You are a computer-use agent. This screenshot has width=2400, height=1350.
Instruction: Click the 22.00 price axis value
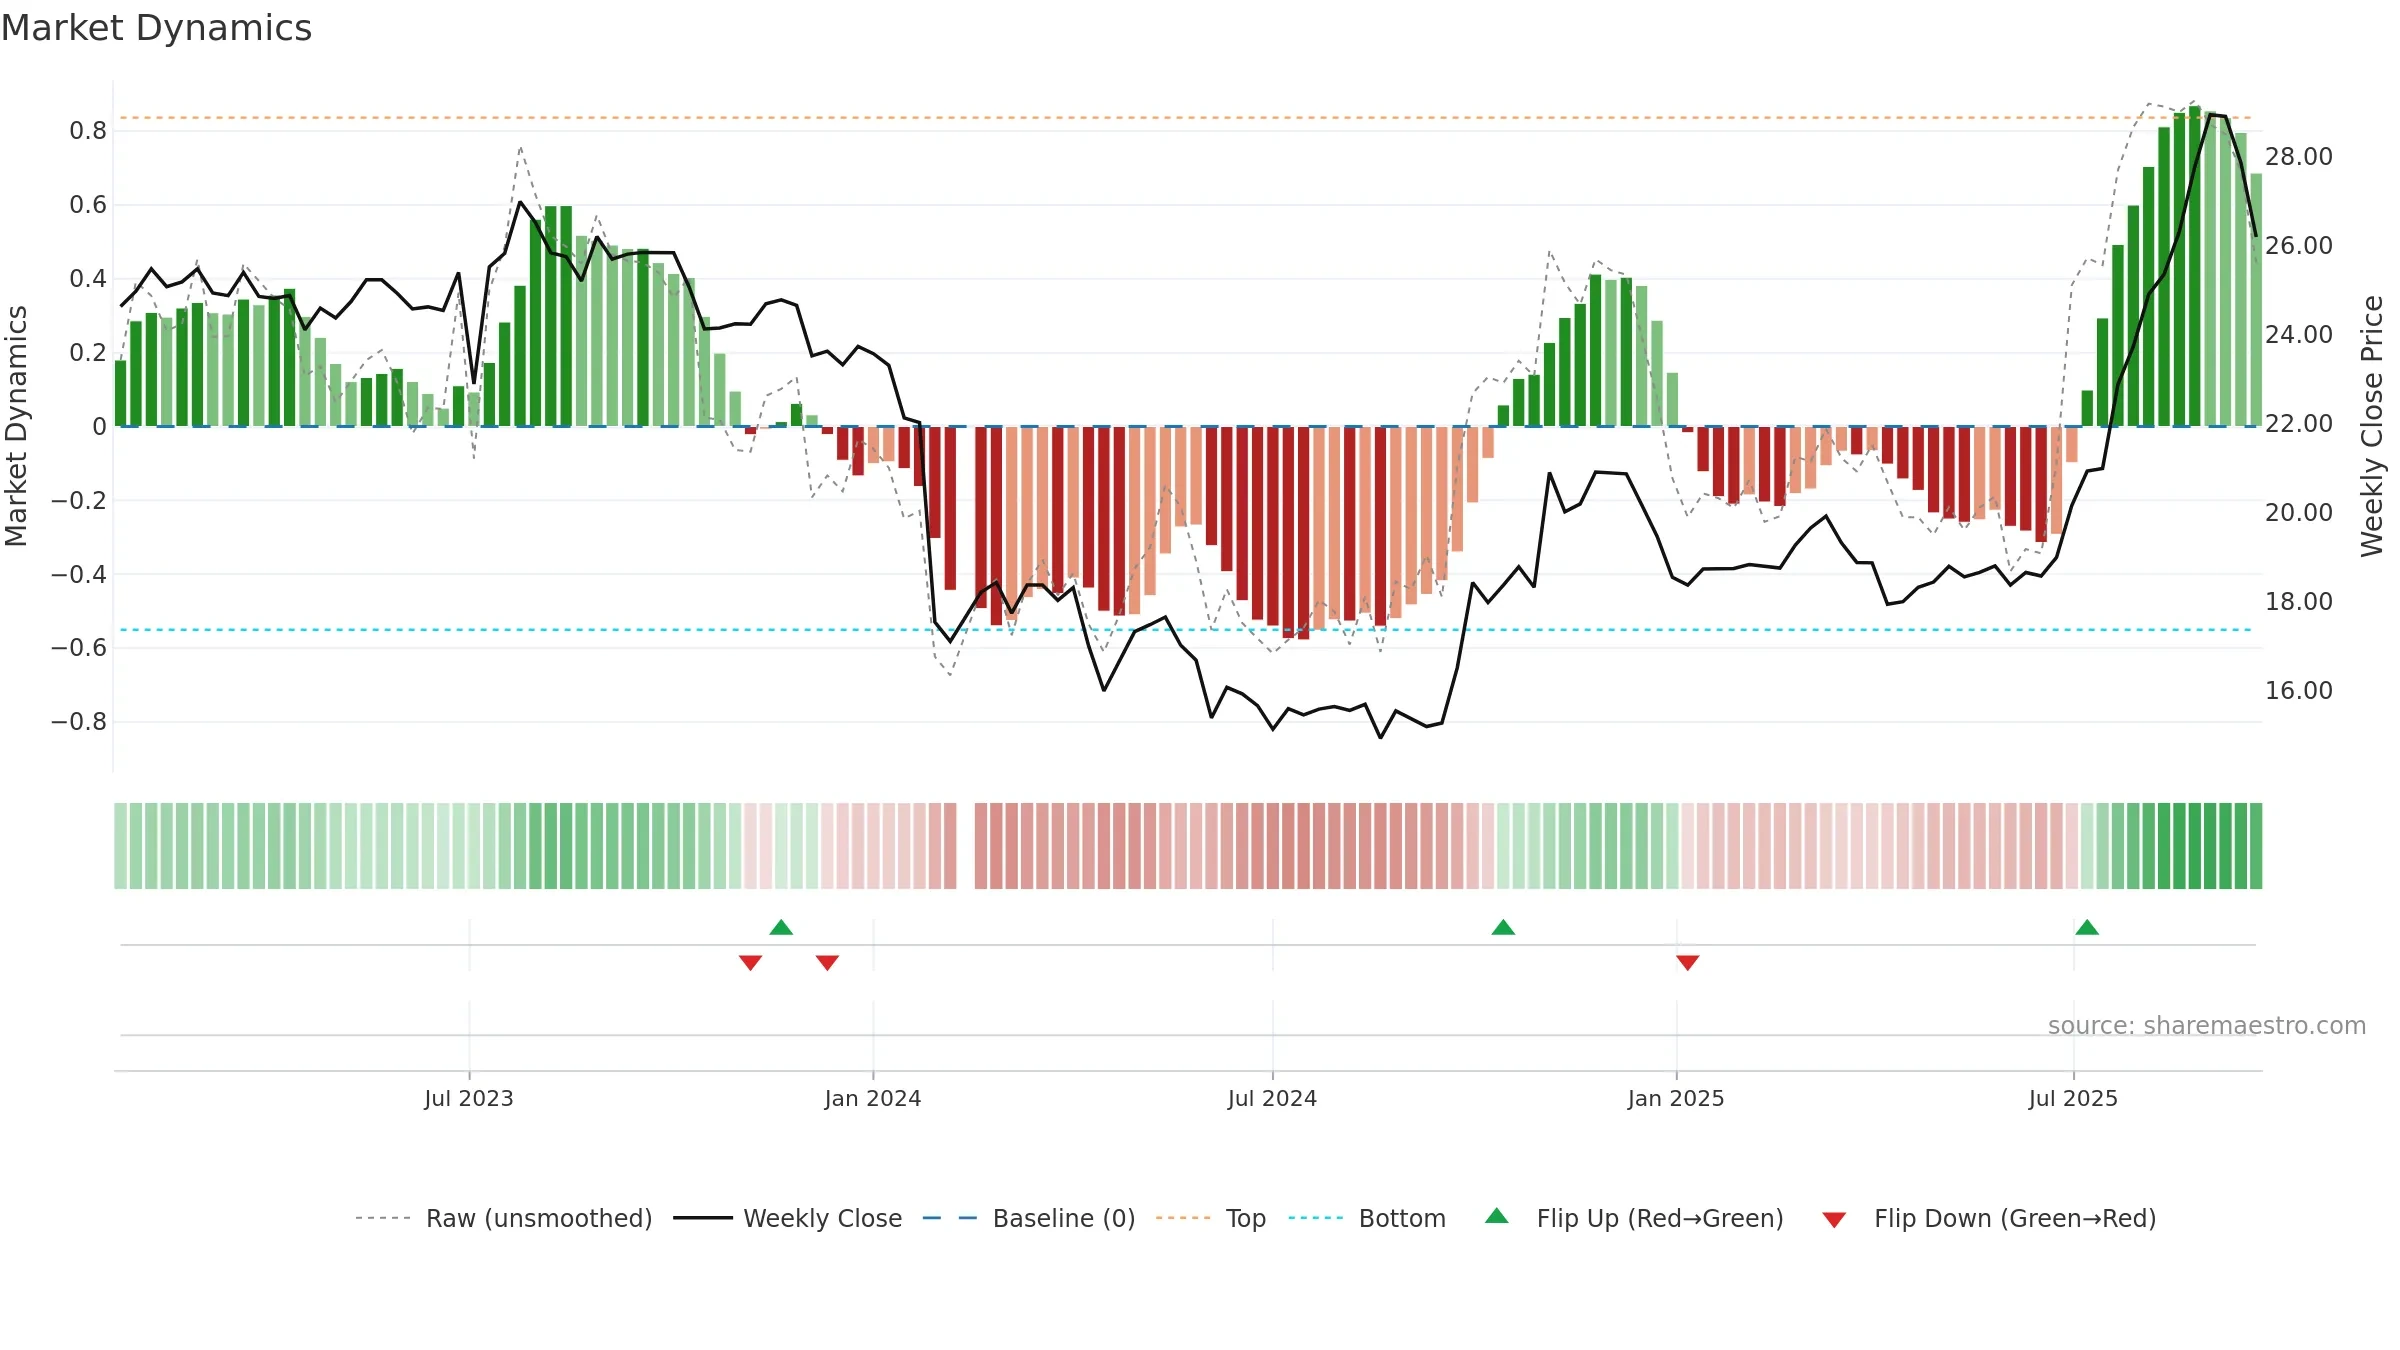[2298, 423]
